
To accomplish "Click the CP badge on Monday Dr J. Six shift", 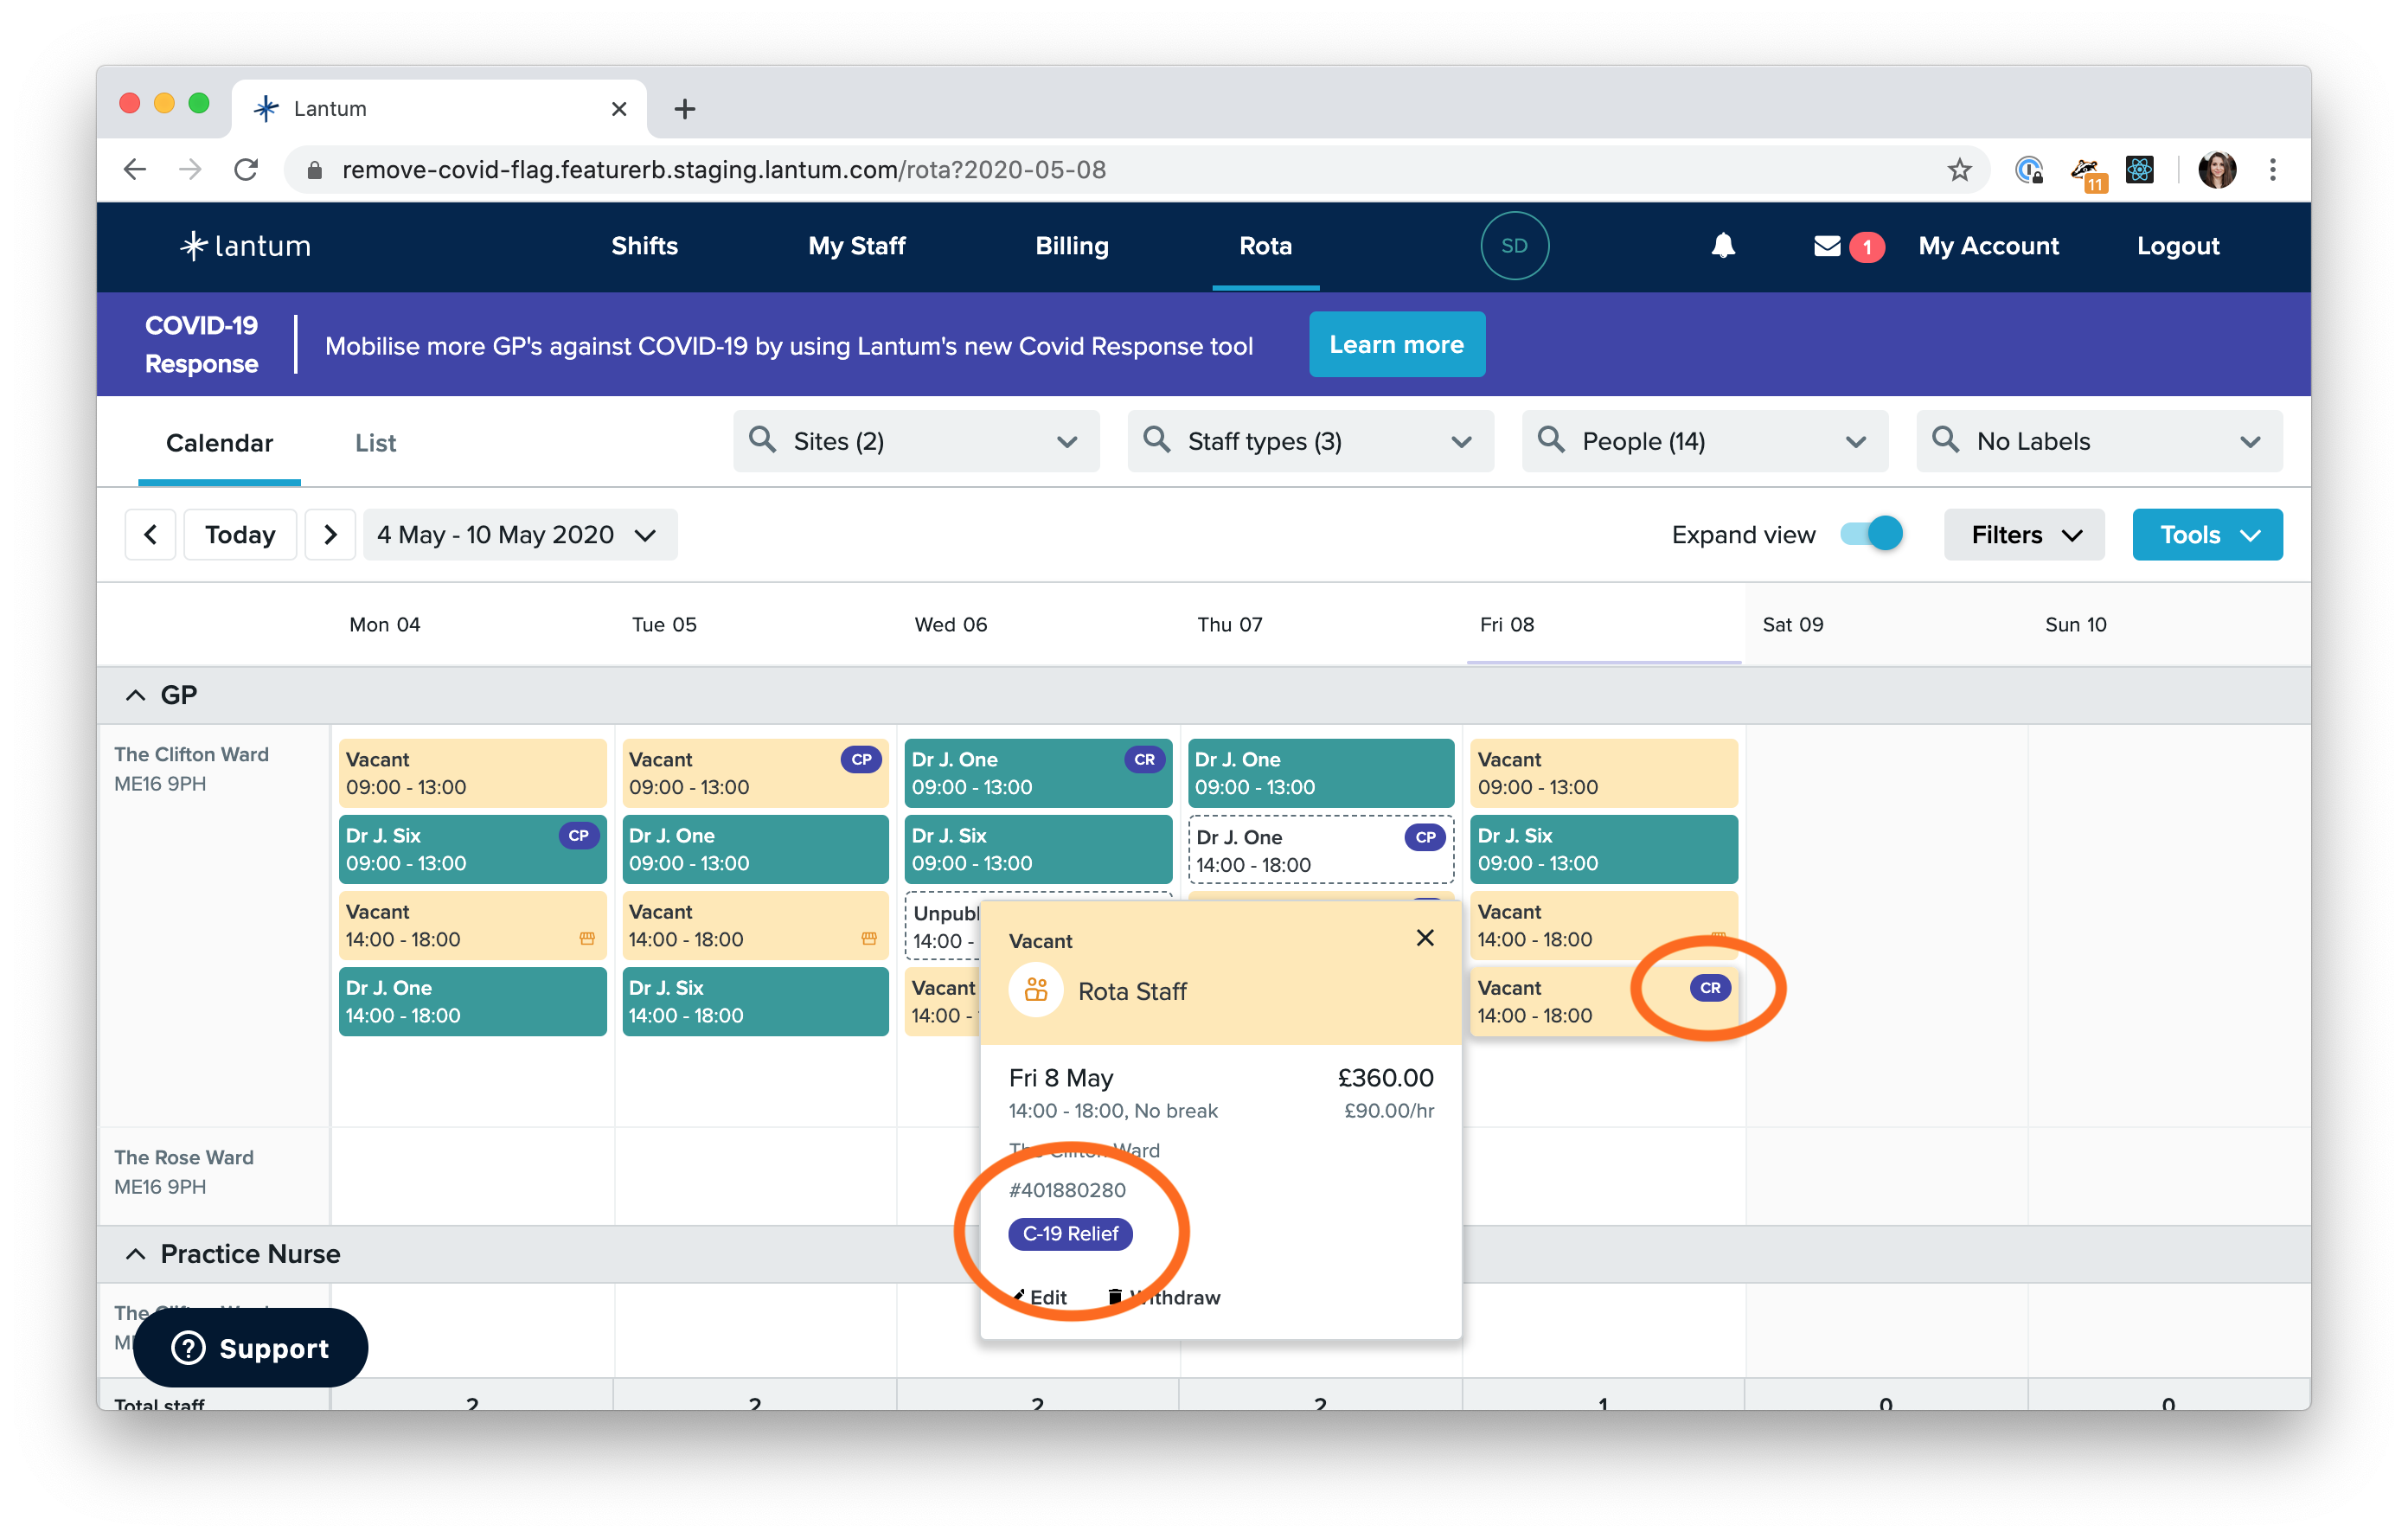I will coord(578,836).
